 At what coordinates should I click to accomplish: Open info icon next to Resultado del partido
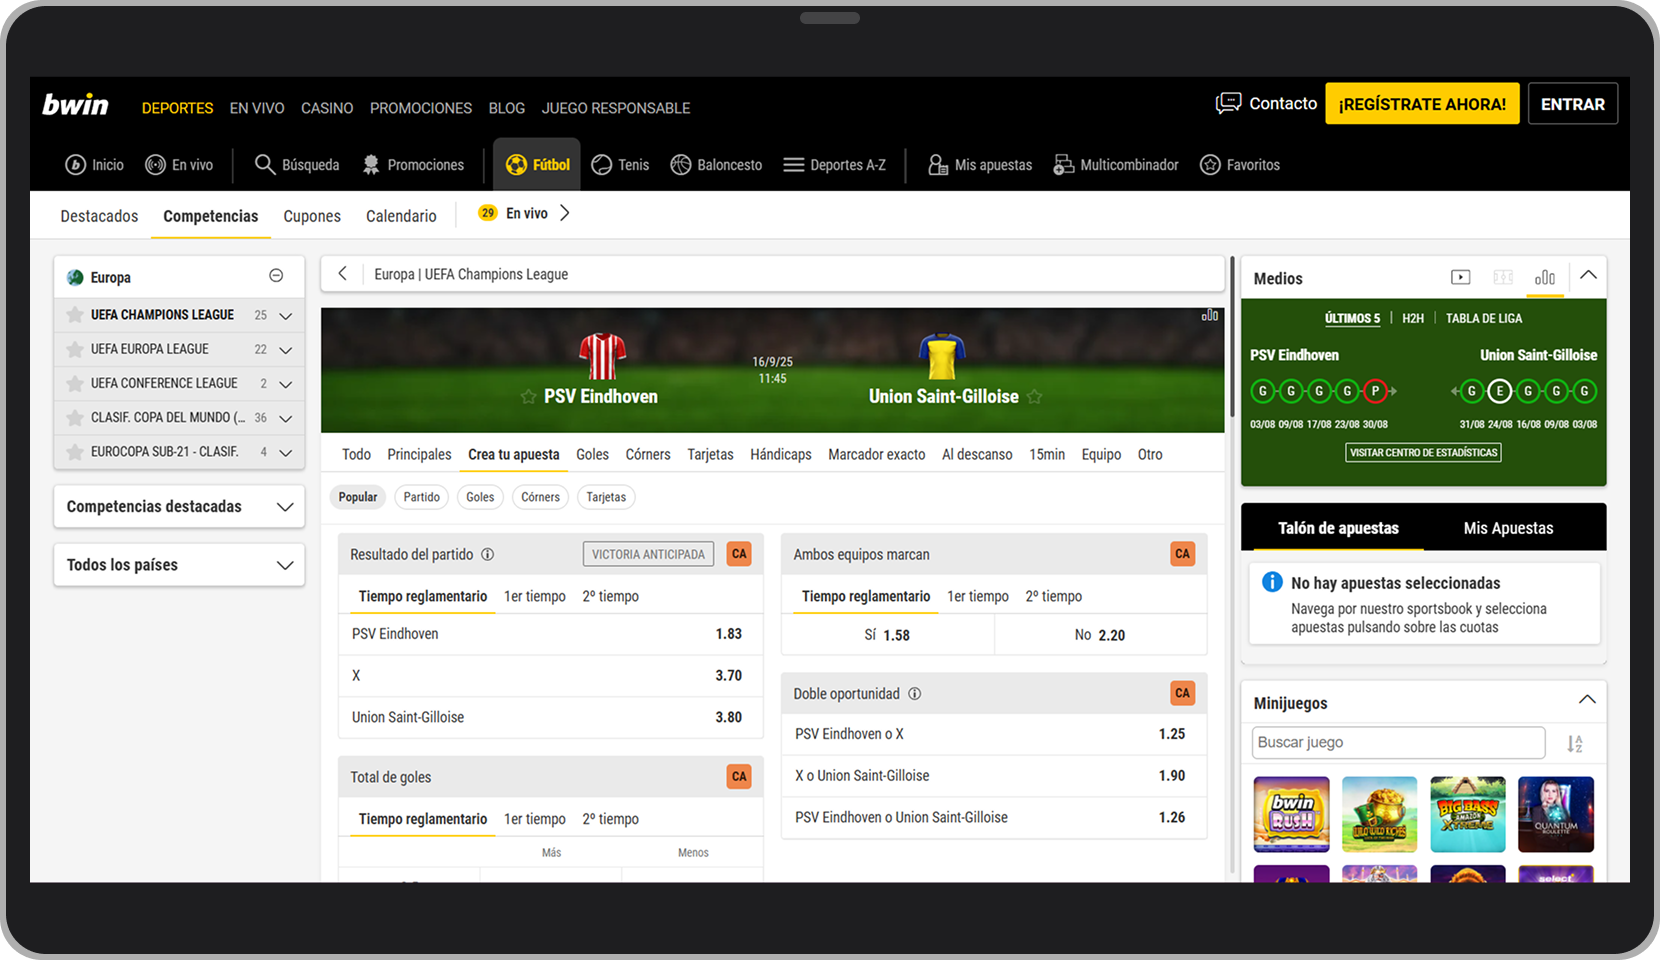pyautogui.click(x=488, y=554)
